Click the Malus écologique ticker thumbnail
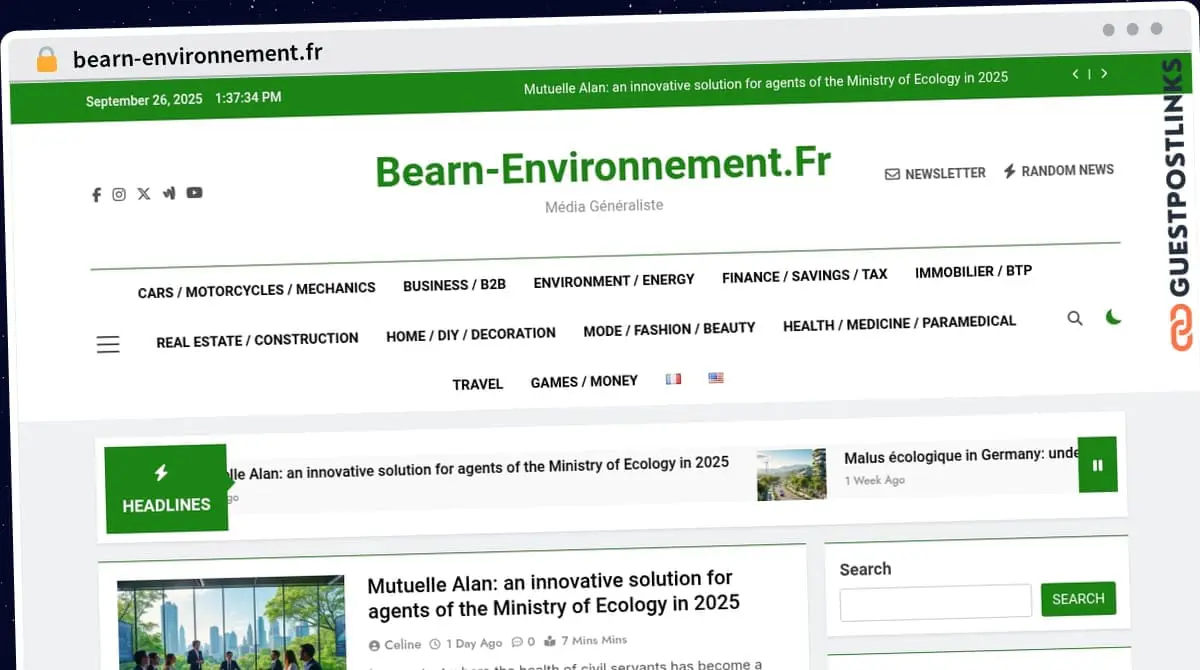 pos(791,475)
